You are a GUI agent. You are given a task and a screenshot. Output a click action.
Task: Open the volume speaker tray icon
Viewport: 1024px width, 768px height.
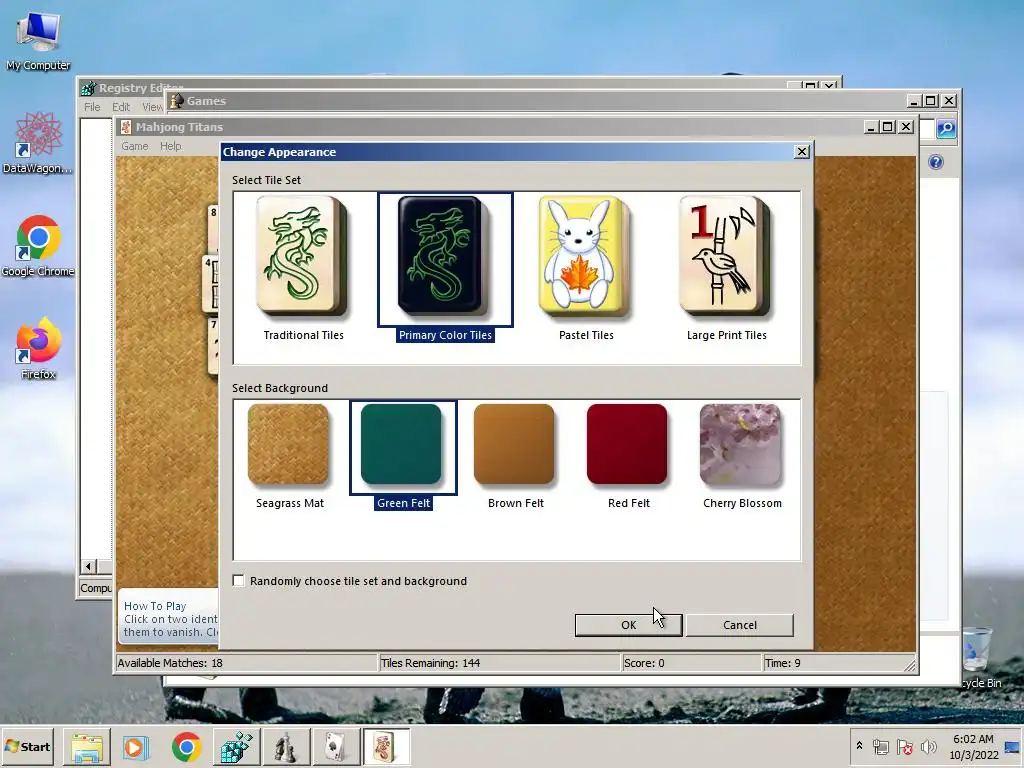pyautogui.click(x=929, y=746)
